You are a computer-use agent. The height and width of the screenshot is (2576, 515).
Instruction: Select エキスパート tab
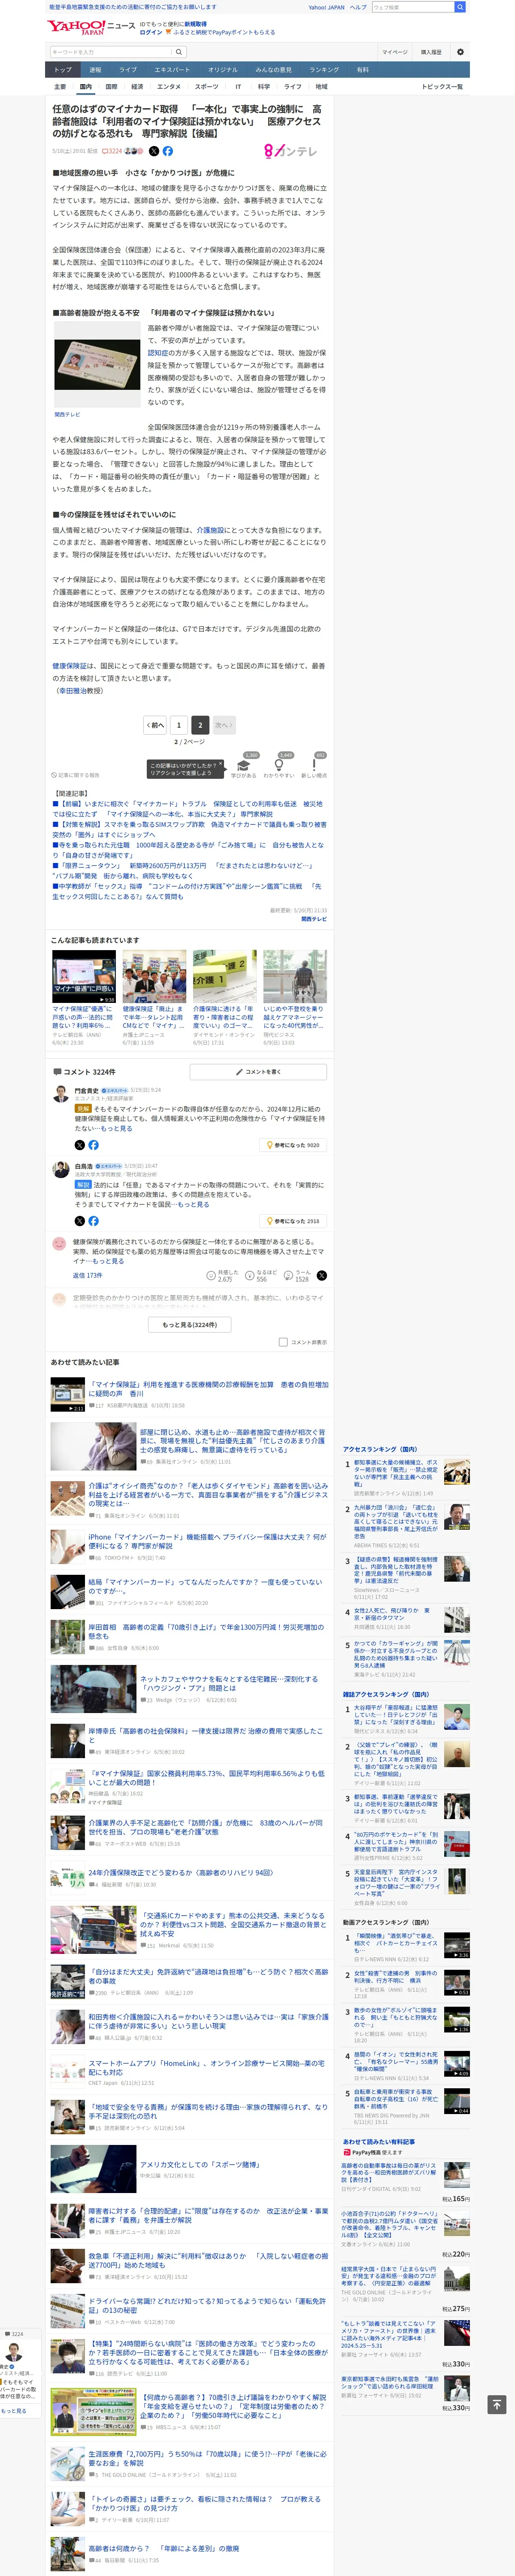click(172, 70)
